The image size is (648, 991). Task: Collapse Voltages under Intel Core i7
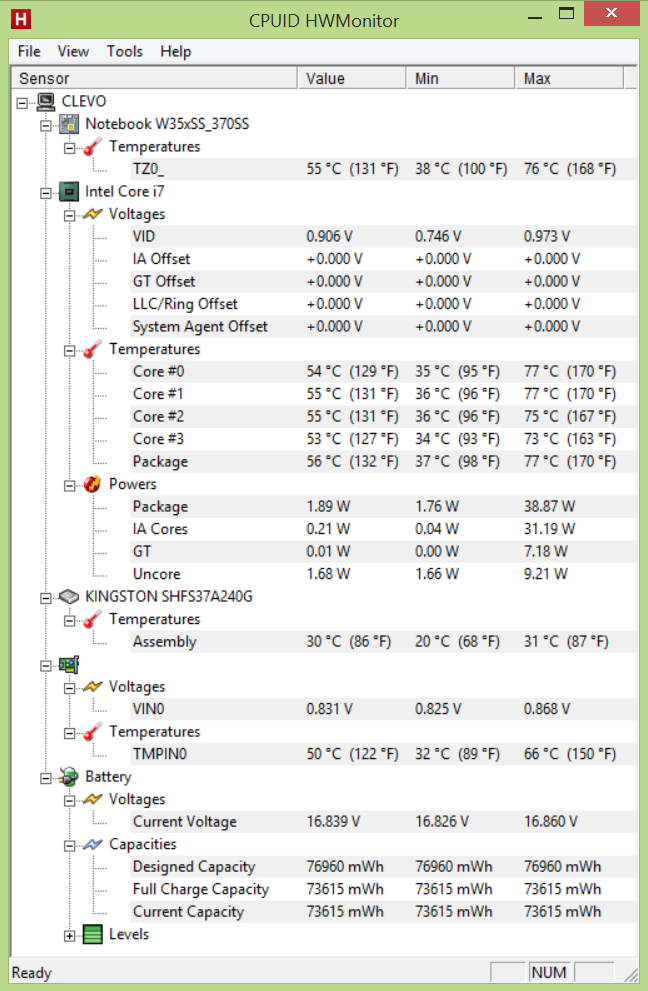click(x=70, y=216)
